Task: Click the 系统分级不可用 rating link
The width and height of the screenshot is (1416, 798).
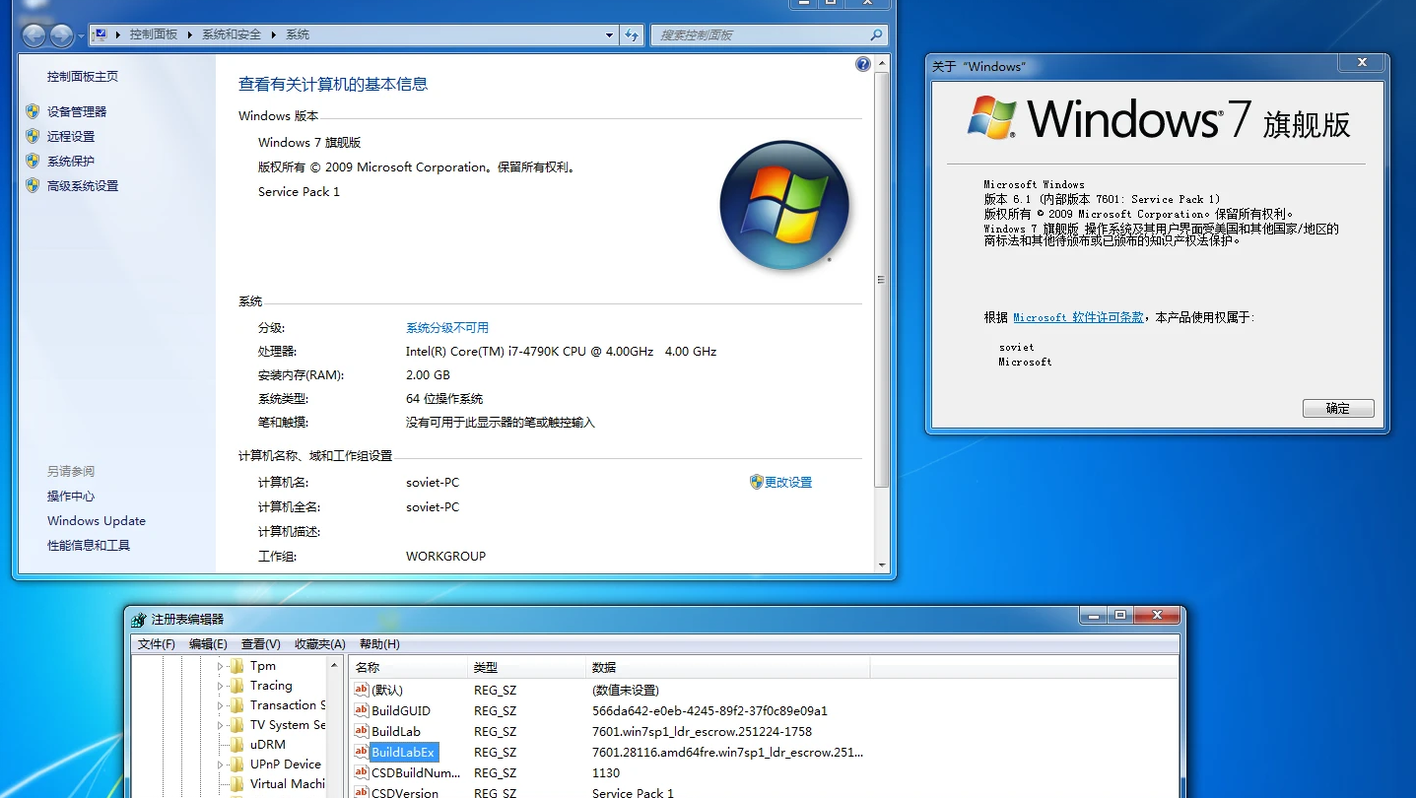Action: [447, 328]
